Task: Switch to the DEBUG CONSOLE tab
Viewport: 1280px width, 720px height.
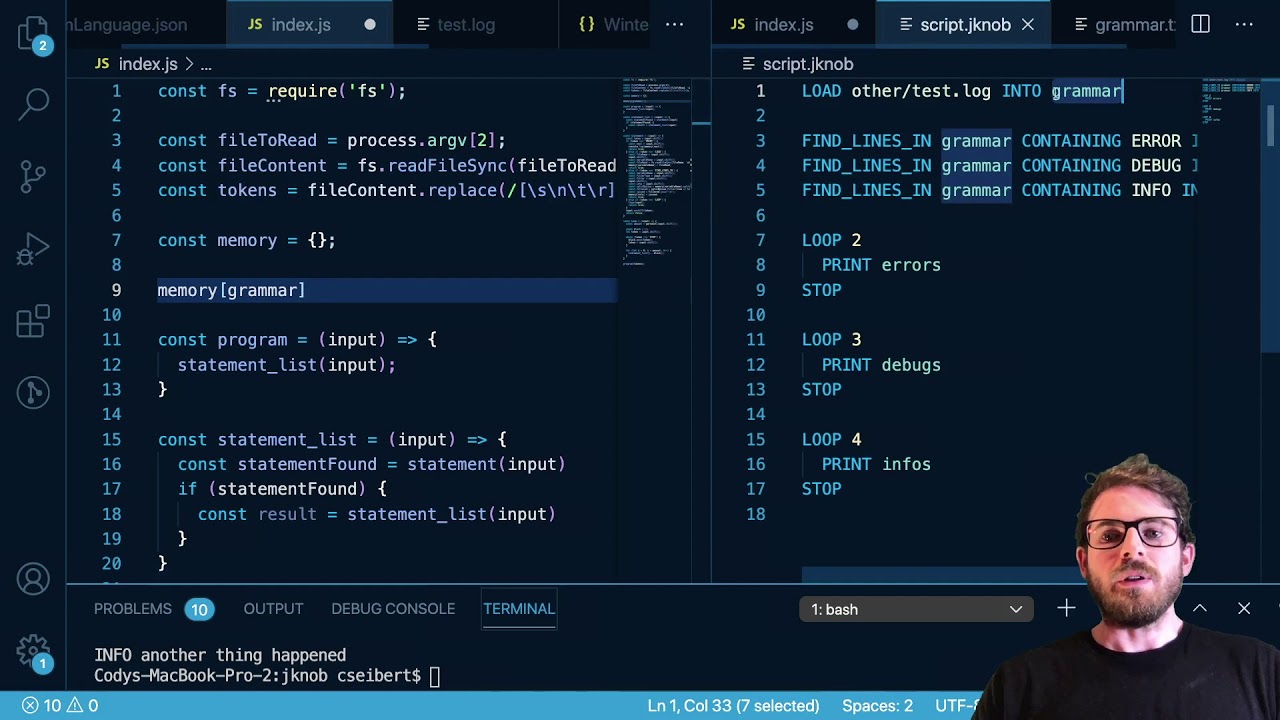Action: 393,608
